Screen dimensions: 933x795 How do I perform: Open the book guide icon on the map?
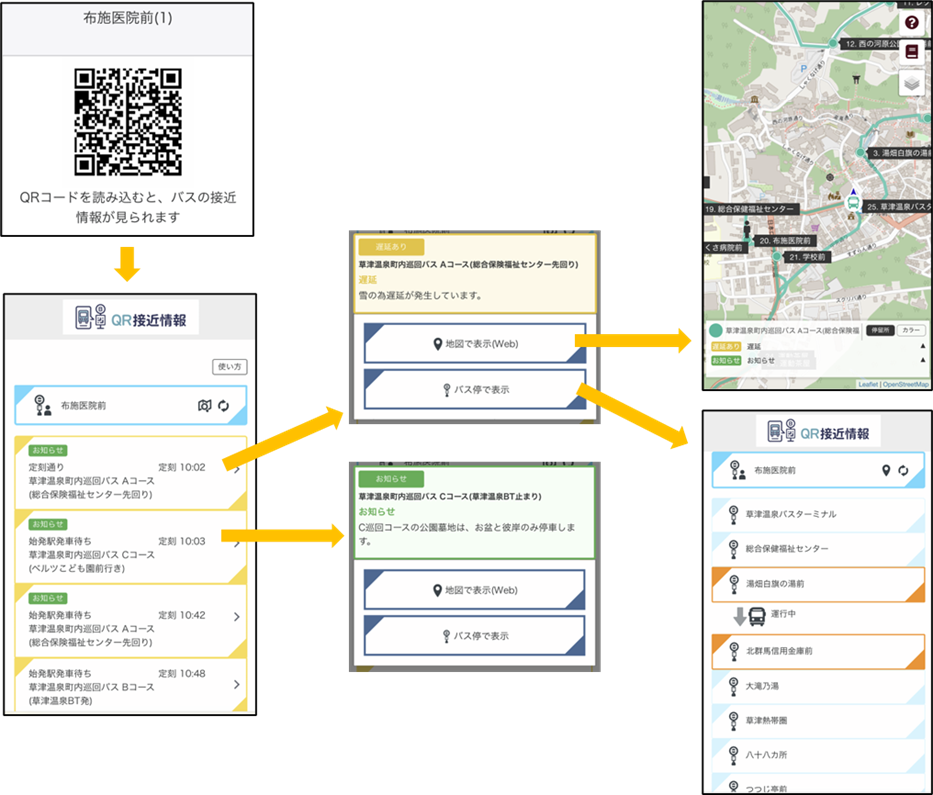coord(911,52)
